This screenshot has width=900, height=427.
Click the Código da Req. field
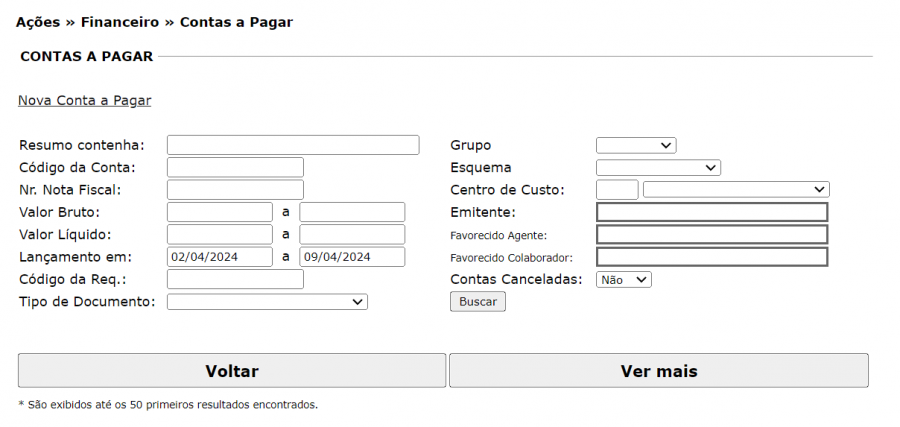(235, 280)
